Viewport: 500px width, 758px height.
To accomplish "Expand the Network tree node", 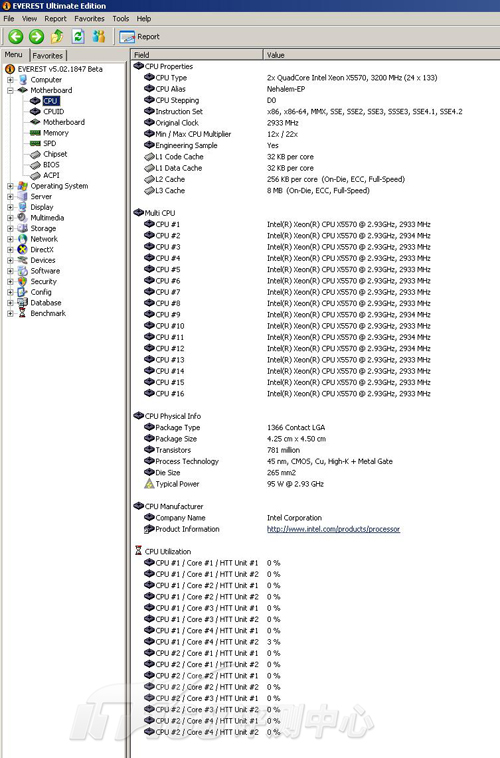I will point(10,239).
